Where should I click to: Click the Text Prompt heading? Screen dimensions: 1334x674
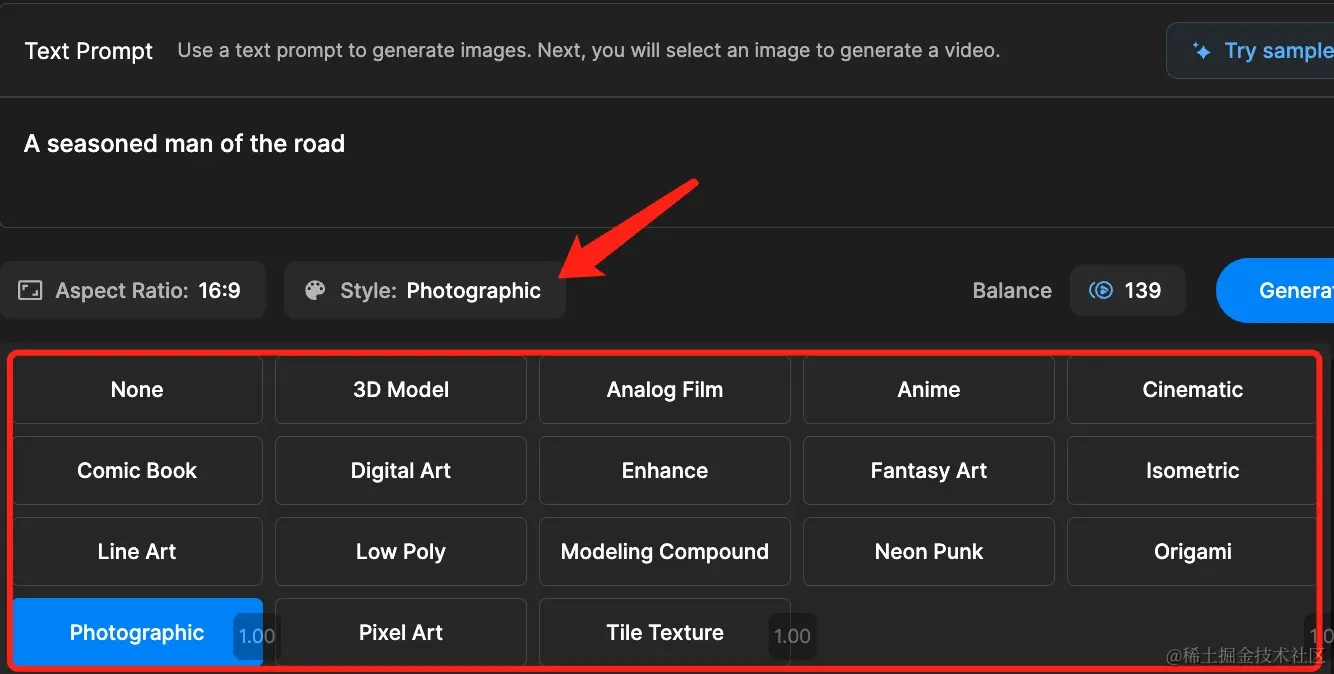89,51
